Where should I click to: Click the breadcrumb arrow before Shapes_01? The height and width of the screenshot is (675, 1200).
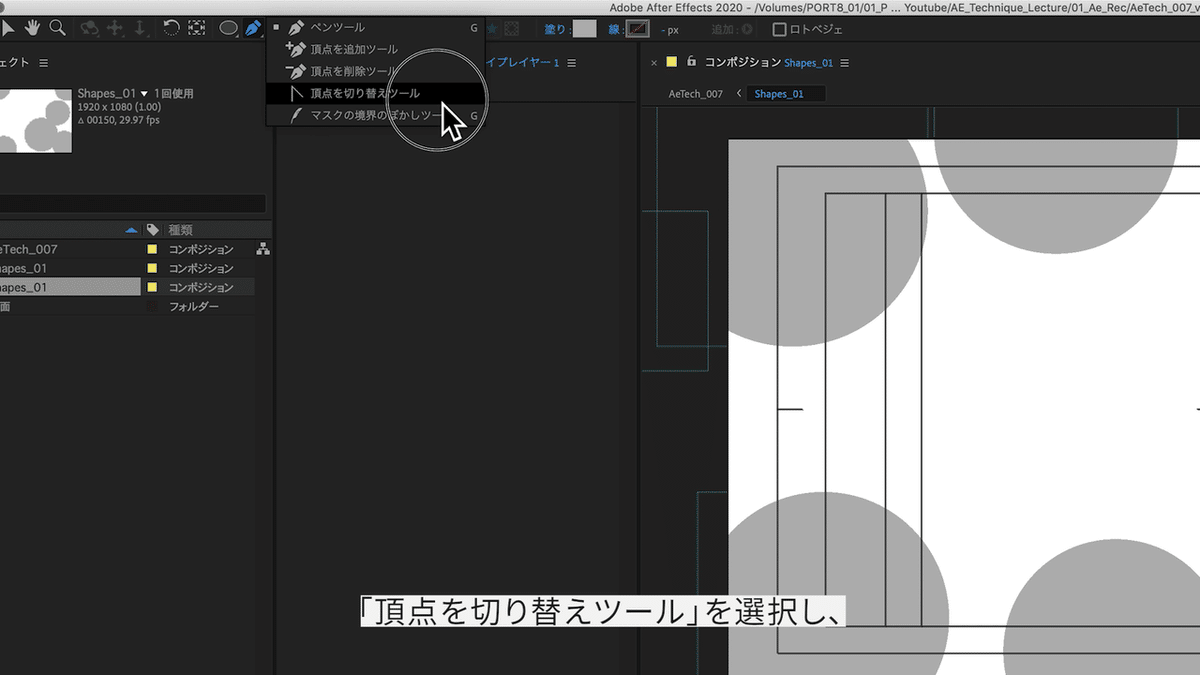click(x=738, y=94)
